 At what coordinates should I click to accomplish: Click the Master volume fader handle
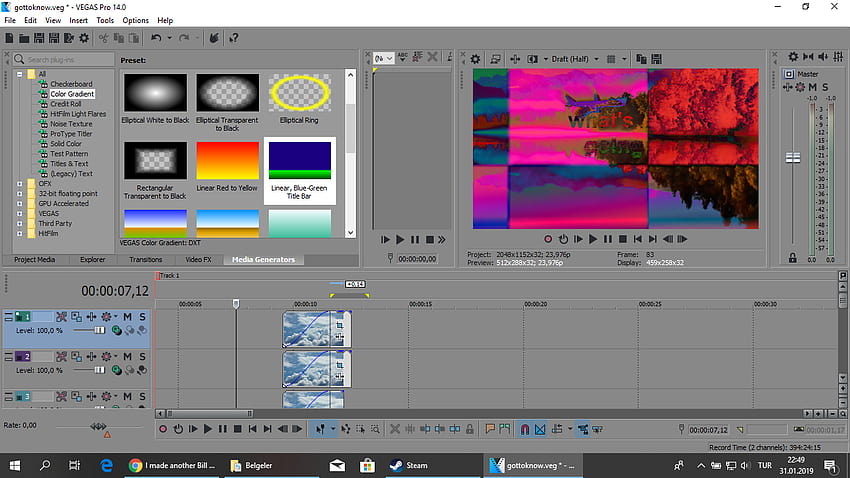click(x=793, y=158)
